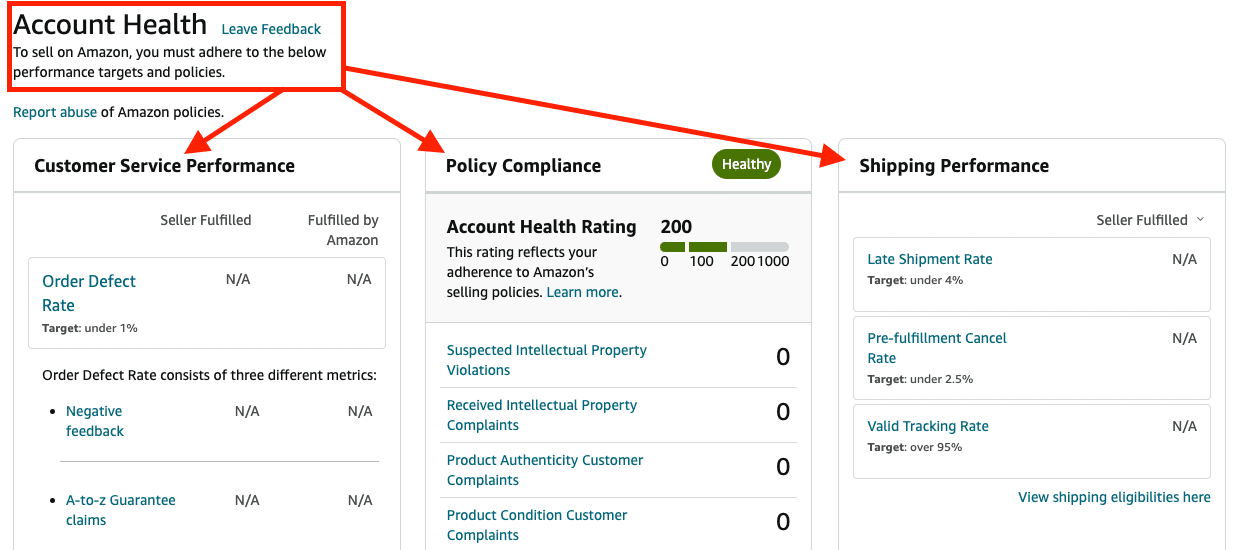Click Target: under 2.5% text
The width and height of the screenshot is (1243, 550).
920,379
